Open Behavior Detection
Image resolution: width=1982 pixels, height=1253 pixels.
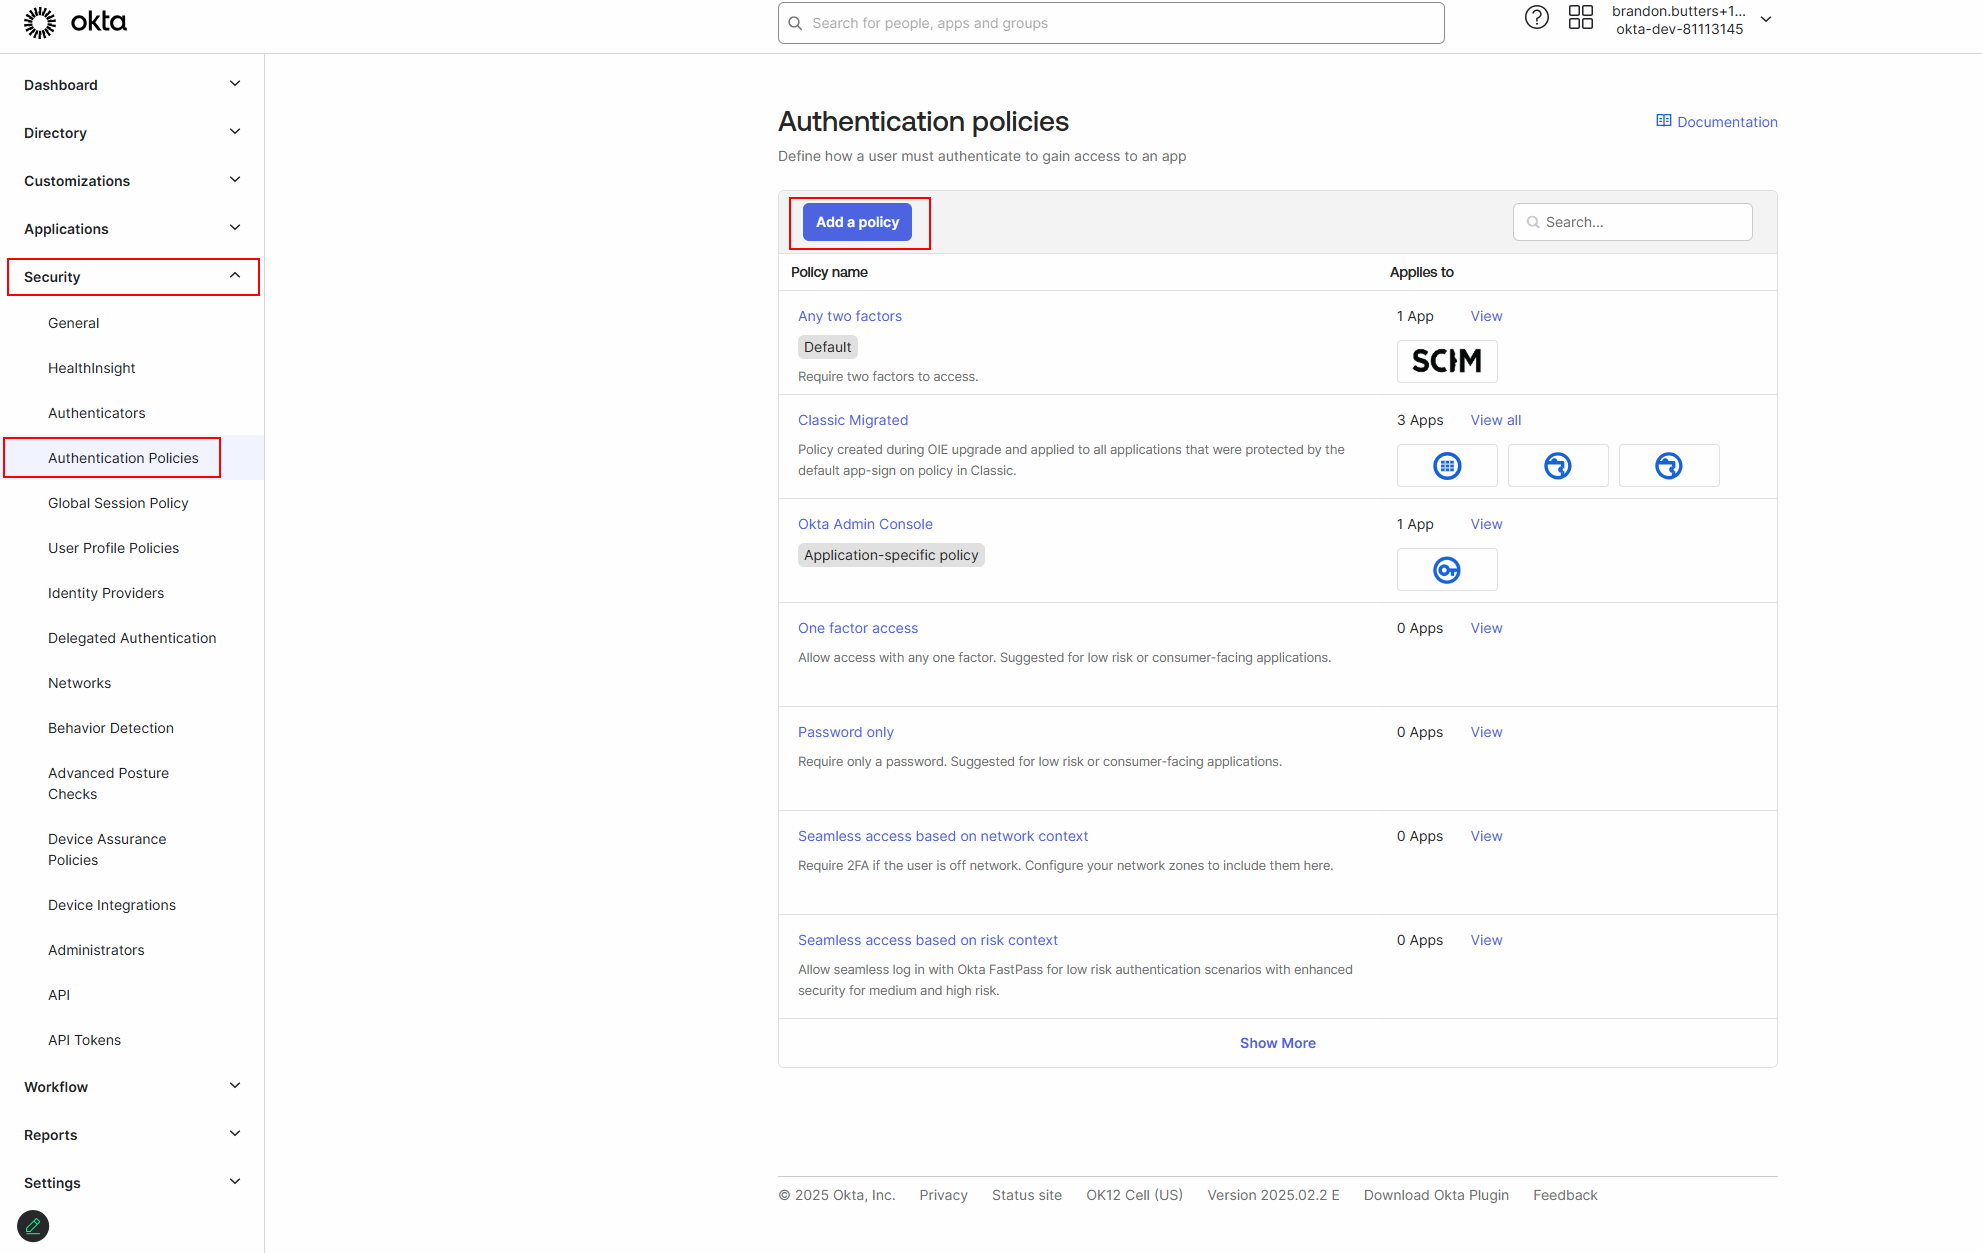tap(111, 728)
